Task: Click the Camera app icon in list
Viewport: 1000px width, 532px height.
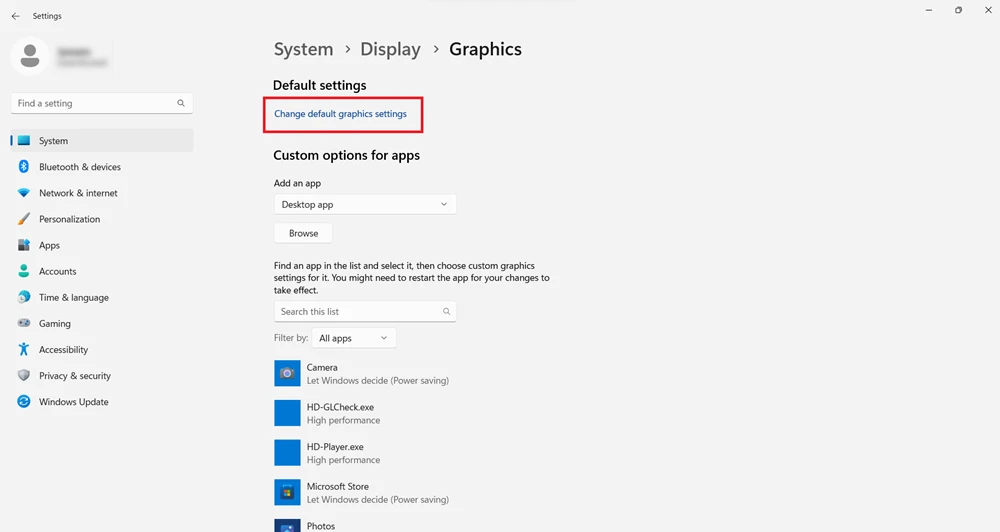Action: (x=287, y=373)
